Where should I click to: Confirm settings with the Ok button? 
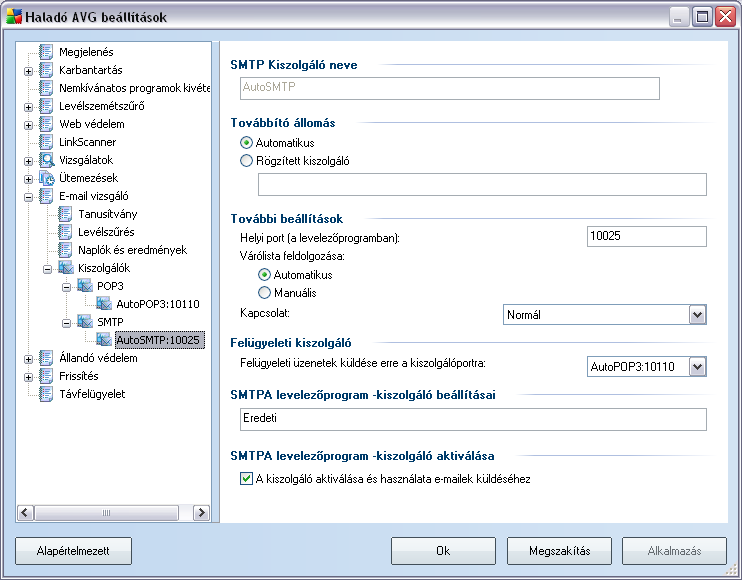point(443,551)
